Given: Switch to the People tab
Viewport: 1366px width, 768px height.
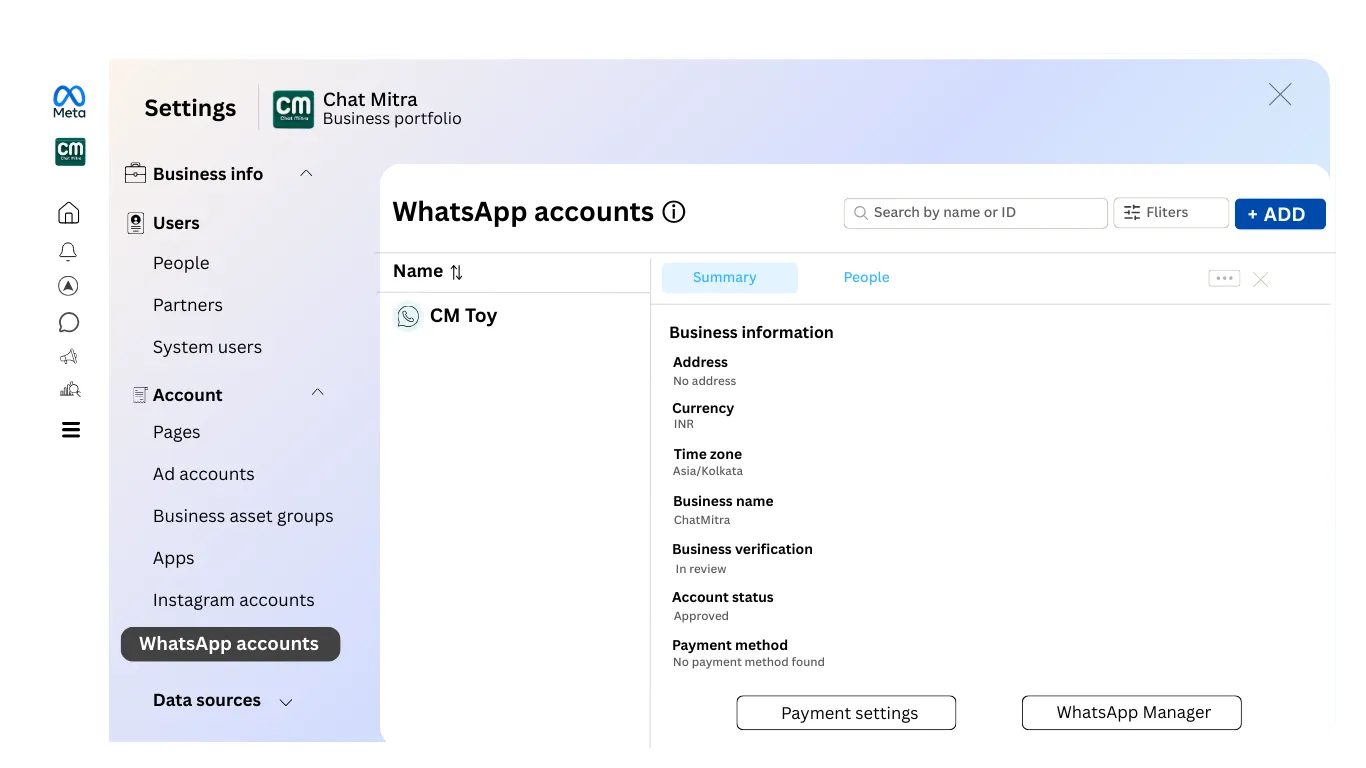Looking at the screenshot, I should pyautogui.click(x=866, y=277).
